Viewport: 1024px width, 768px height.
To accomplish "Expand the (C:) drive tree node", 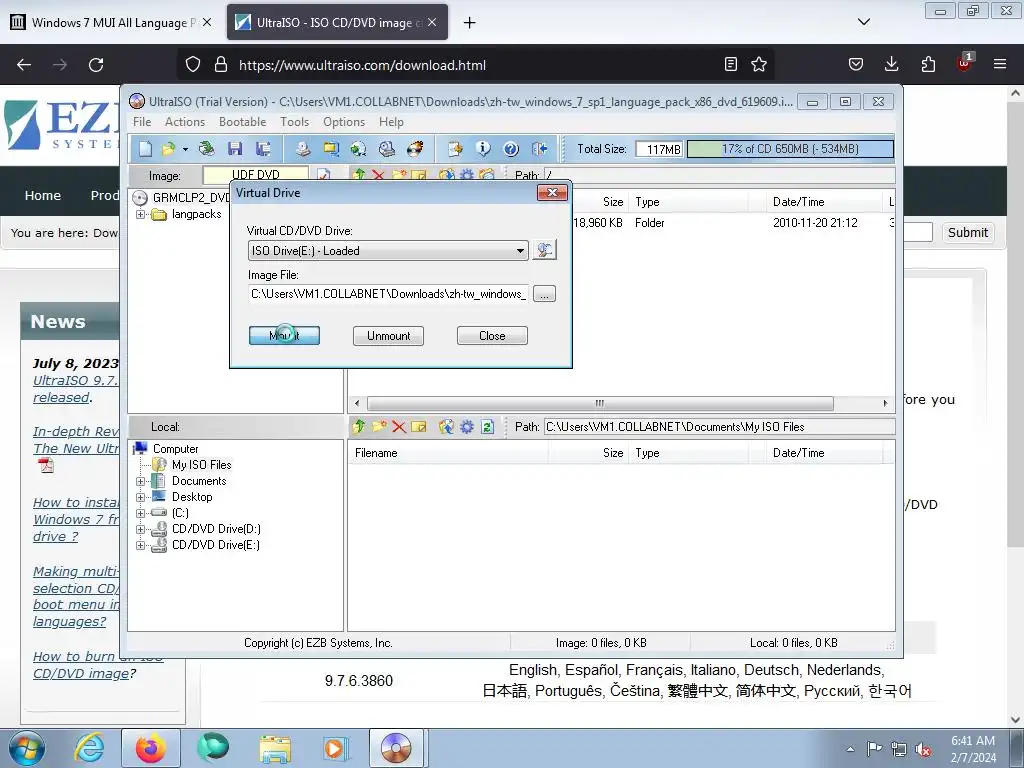I will pos(140,513).
